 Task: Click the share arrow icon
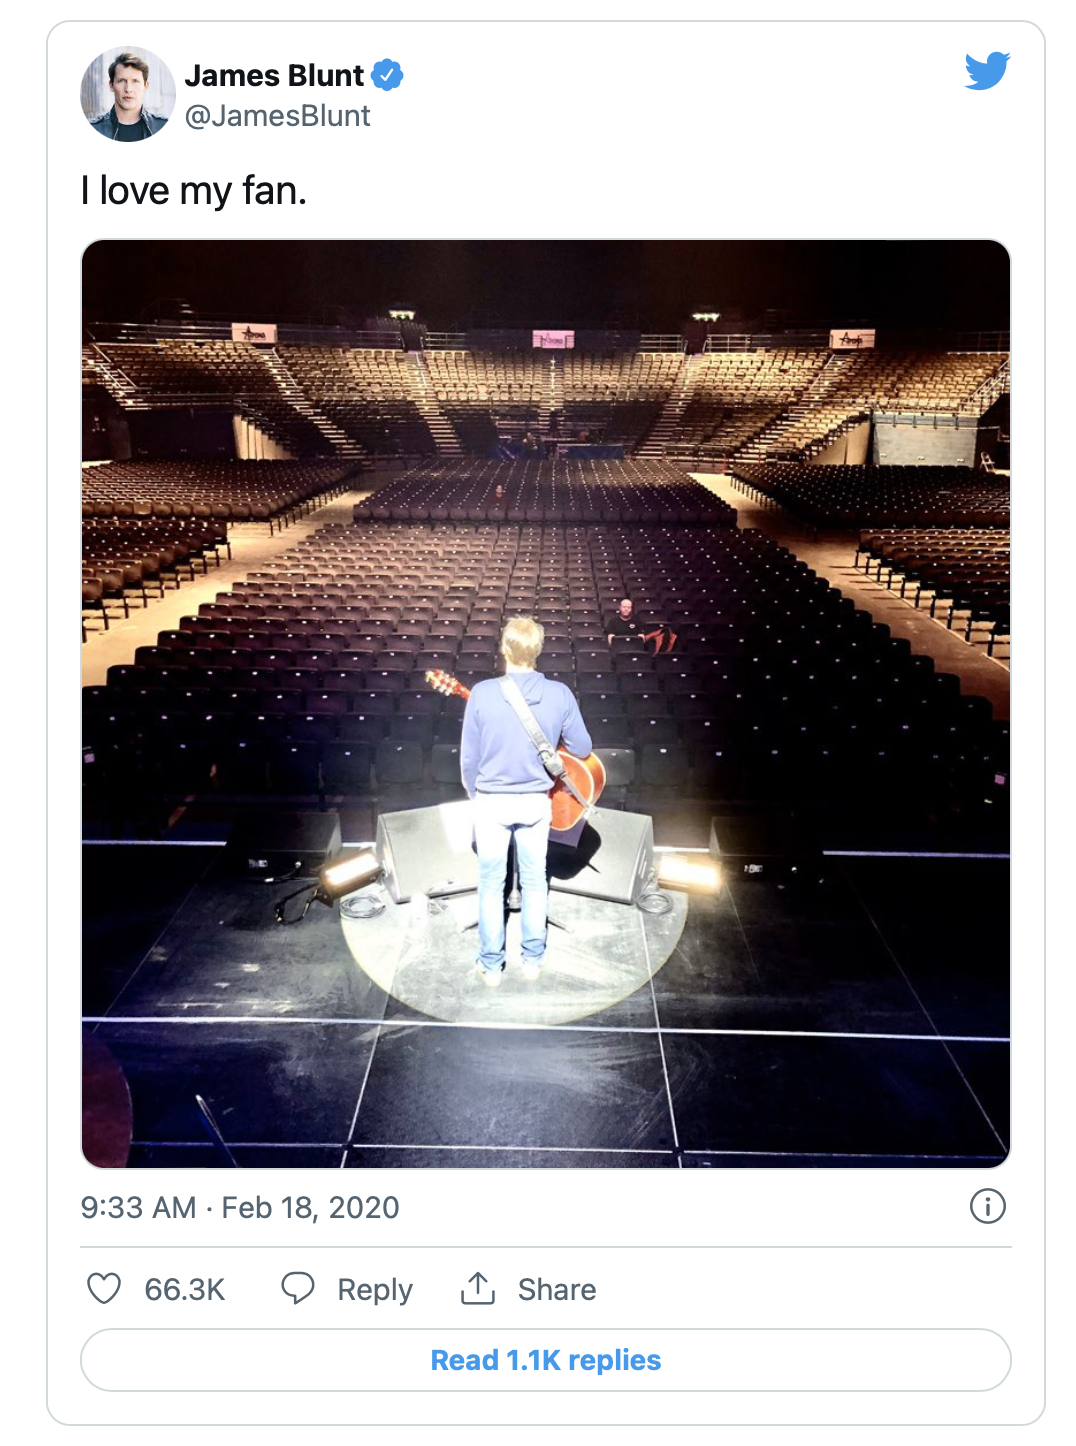pyautogui.click(x=478, y=1288)
